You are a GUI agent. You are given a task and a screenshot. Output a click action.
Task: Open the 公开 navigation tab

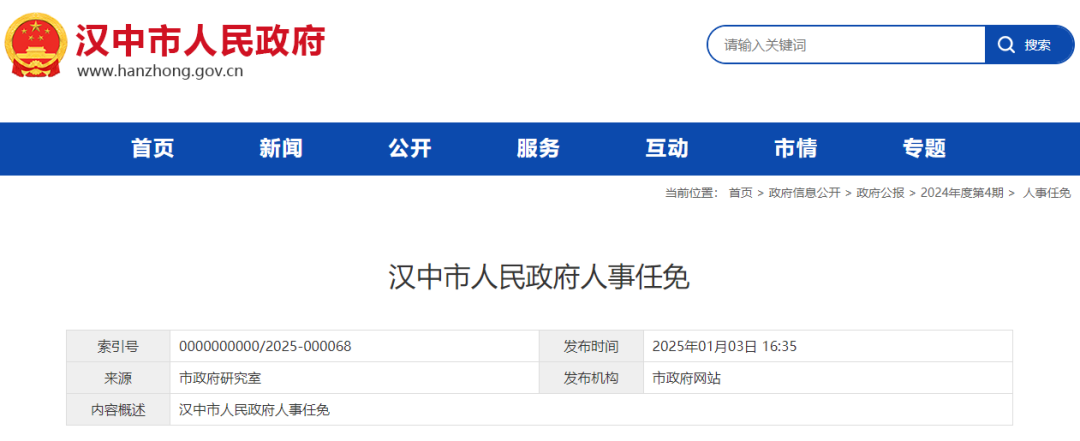[x=410, y=148]
